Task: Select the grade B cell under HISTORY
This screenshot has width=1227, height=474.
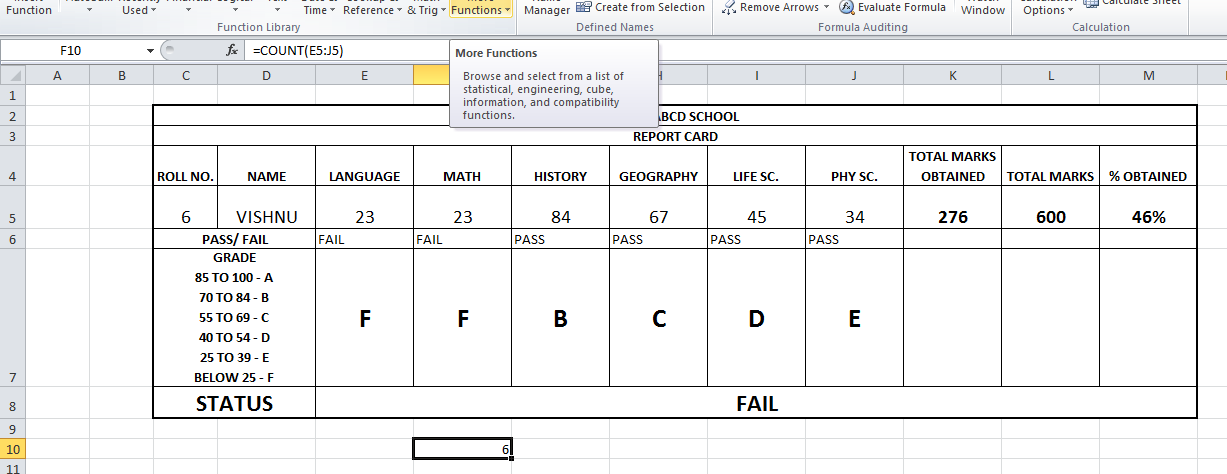Action: (x=560, y=318)
